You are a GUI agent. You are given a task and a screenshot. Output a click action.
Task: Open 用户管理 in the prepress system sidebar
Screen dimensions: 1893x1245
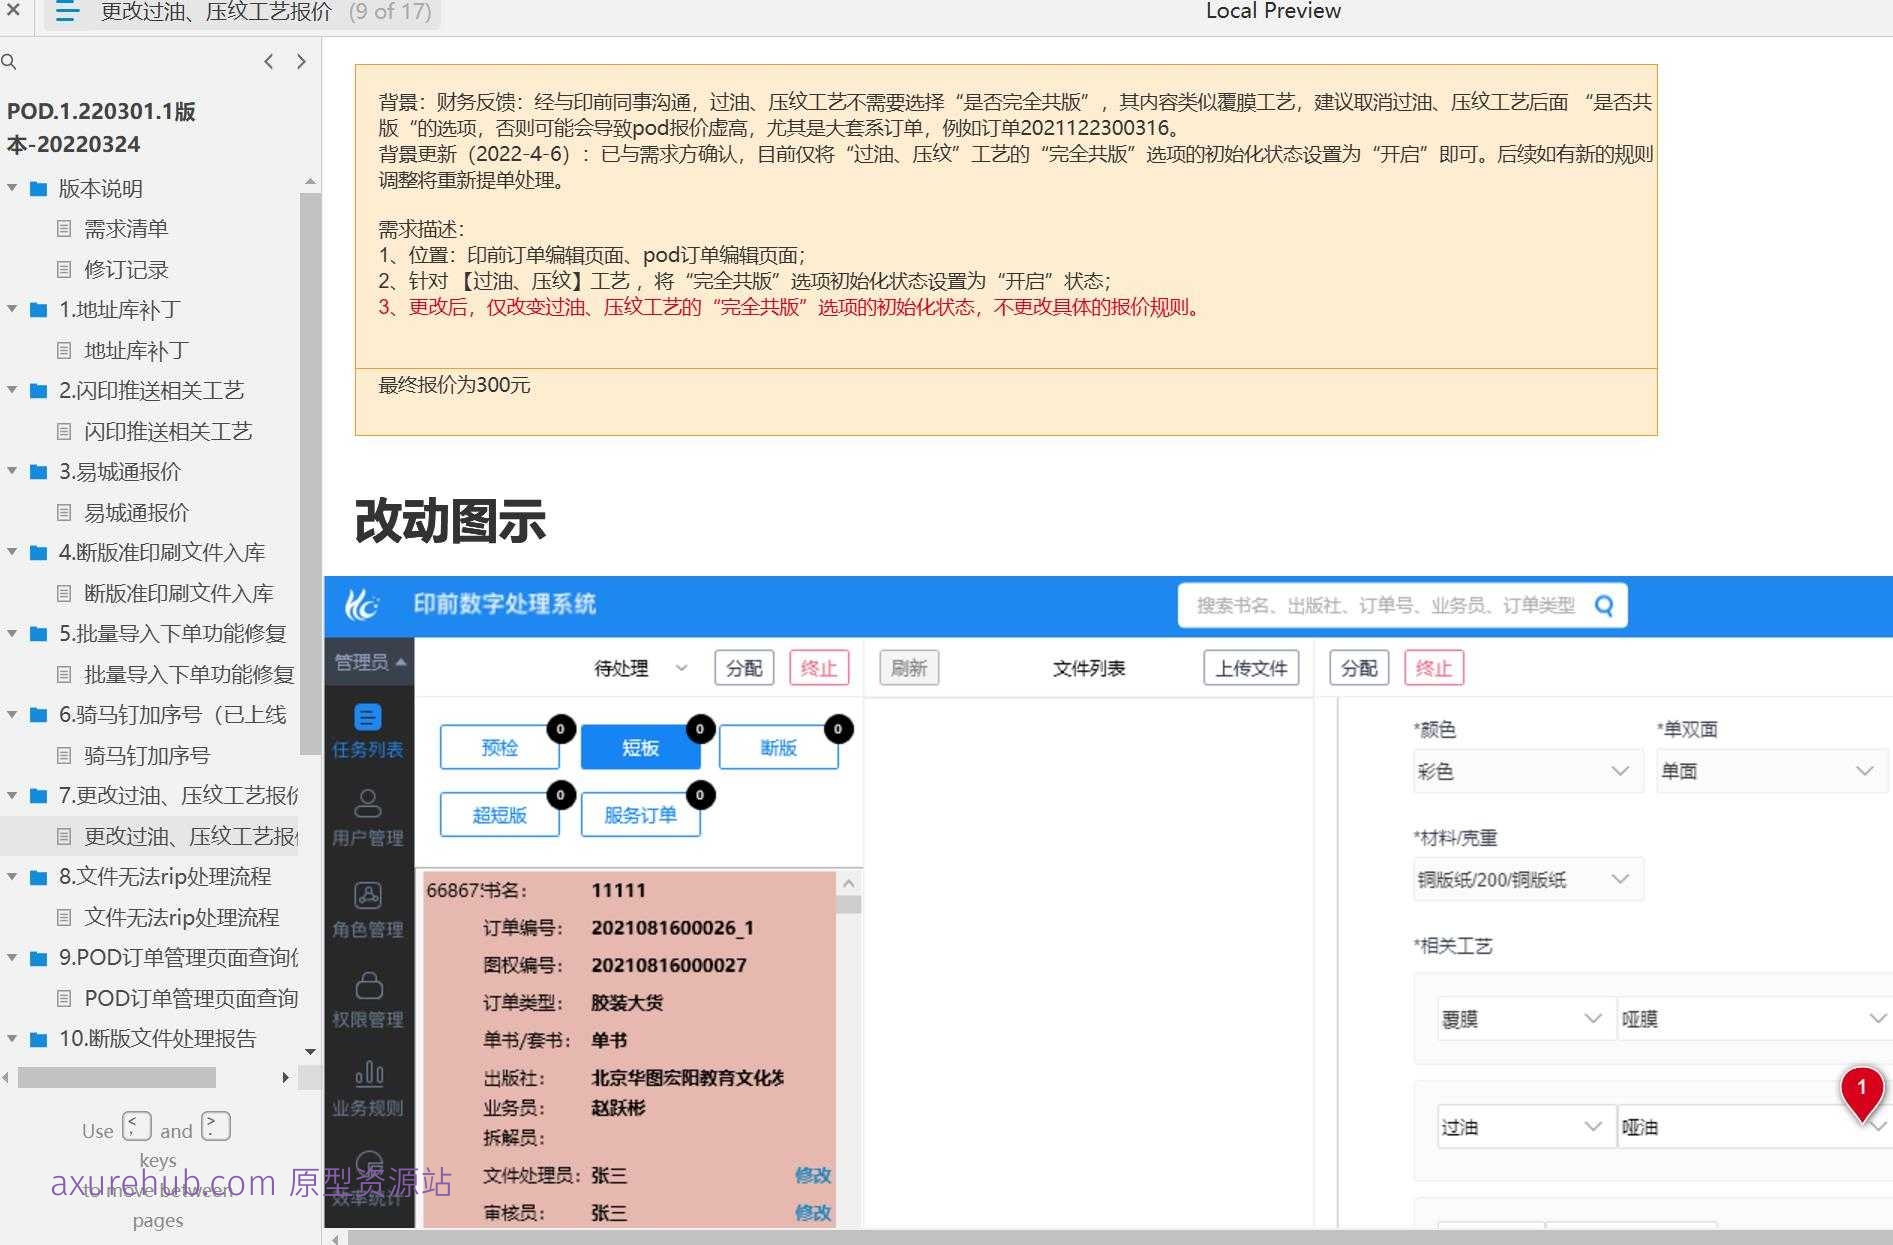pyautogui.click(x=368, y=815)
